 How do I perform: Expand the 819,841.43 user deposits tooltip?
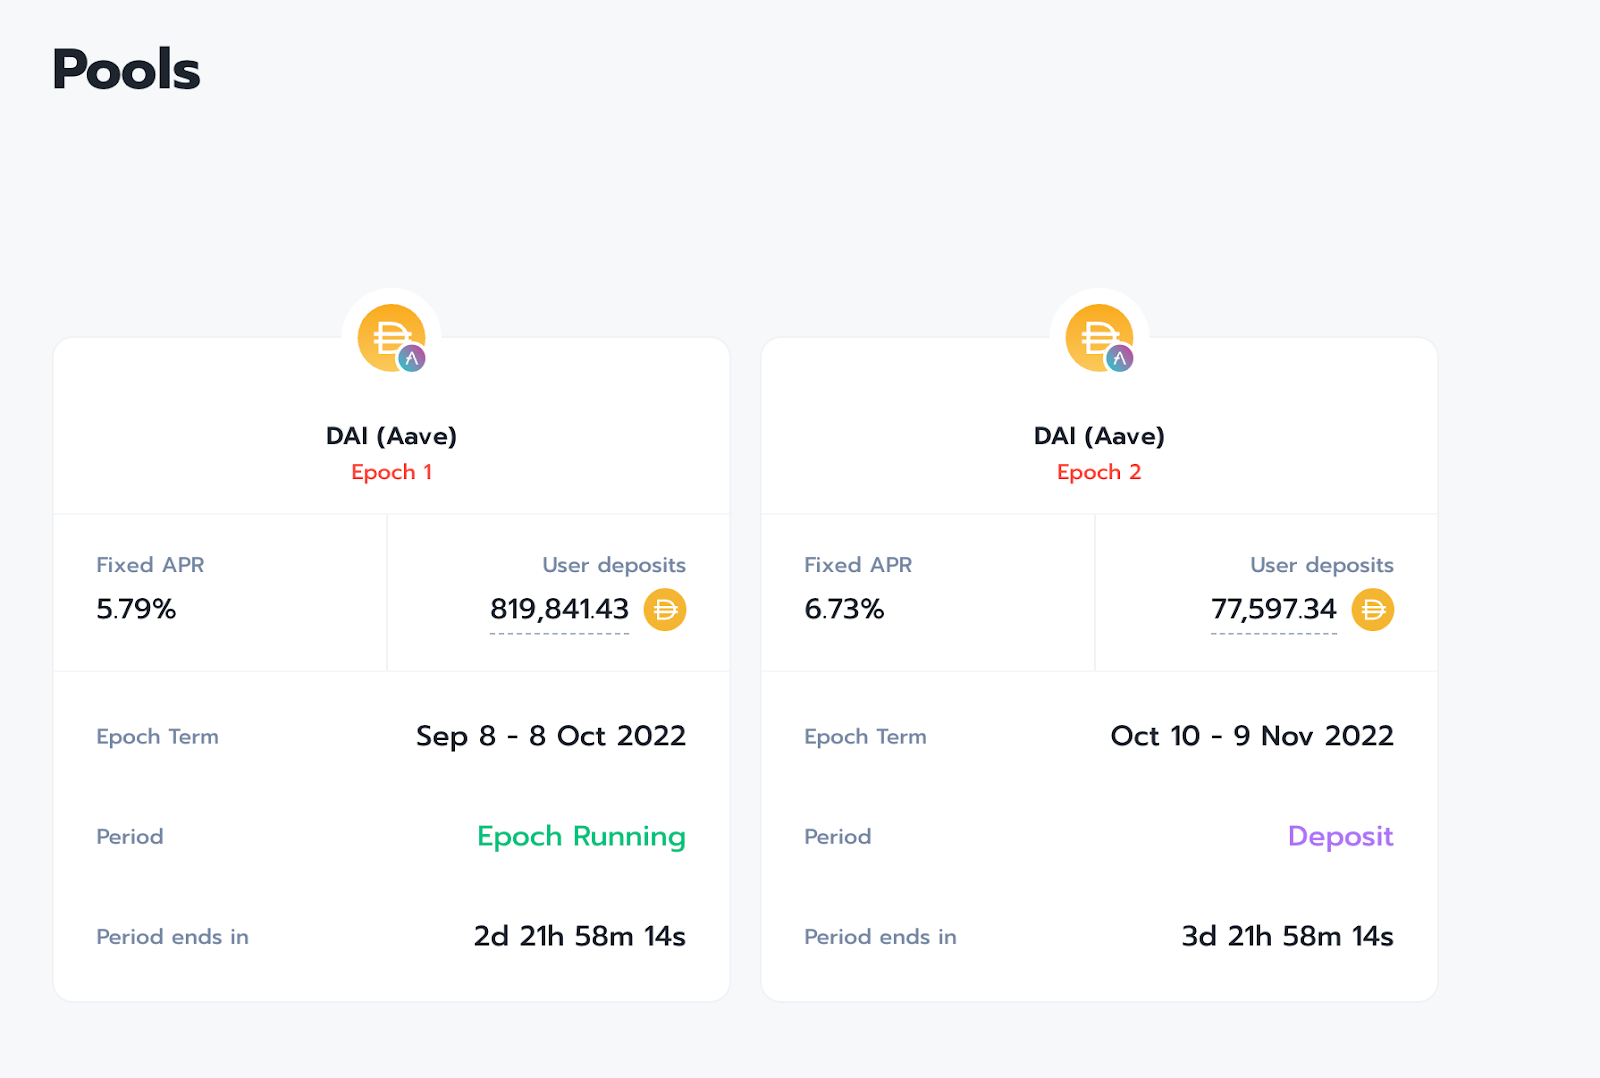559,608
